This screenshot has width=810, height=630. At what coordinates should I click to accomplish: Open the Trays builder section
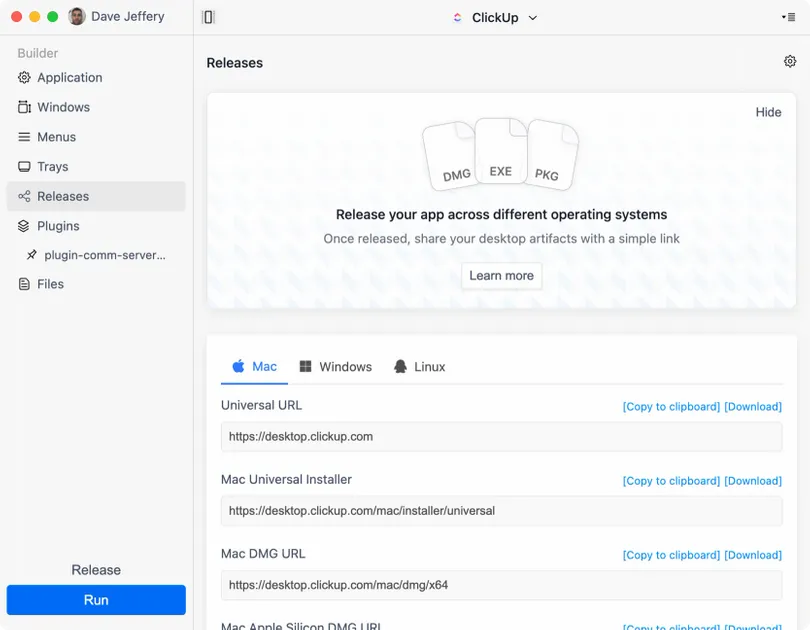tap(55, 166)
